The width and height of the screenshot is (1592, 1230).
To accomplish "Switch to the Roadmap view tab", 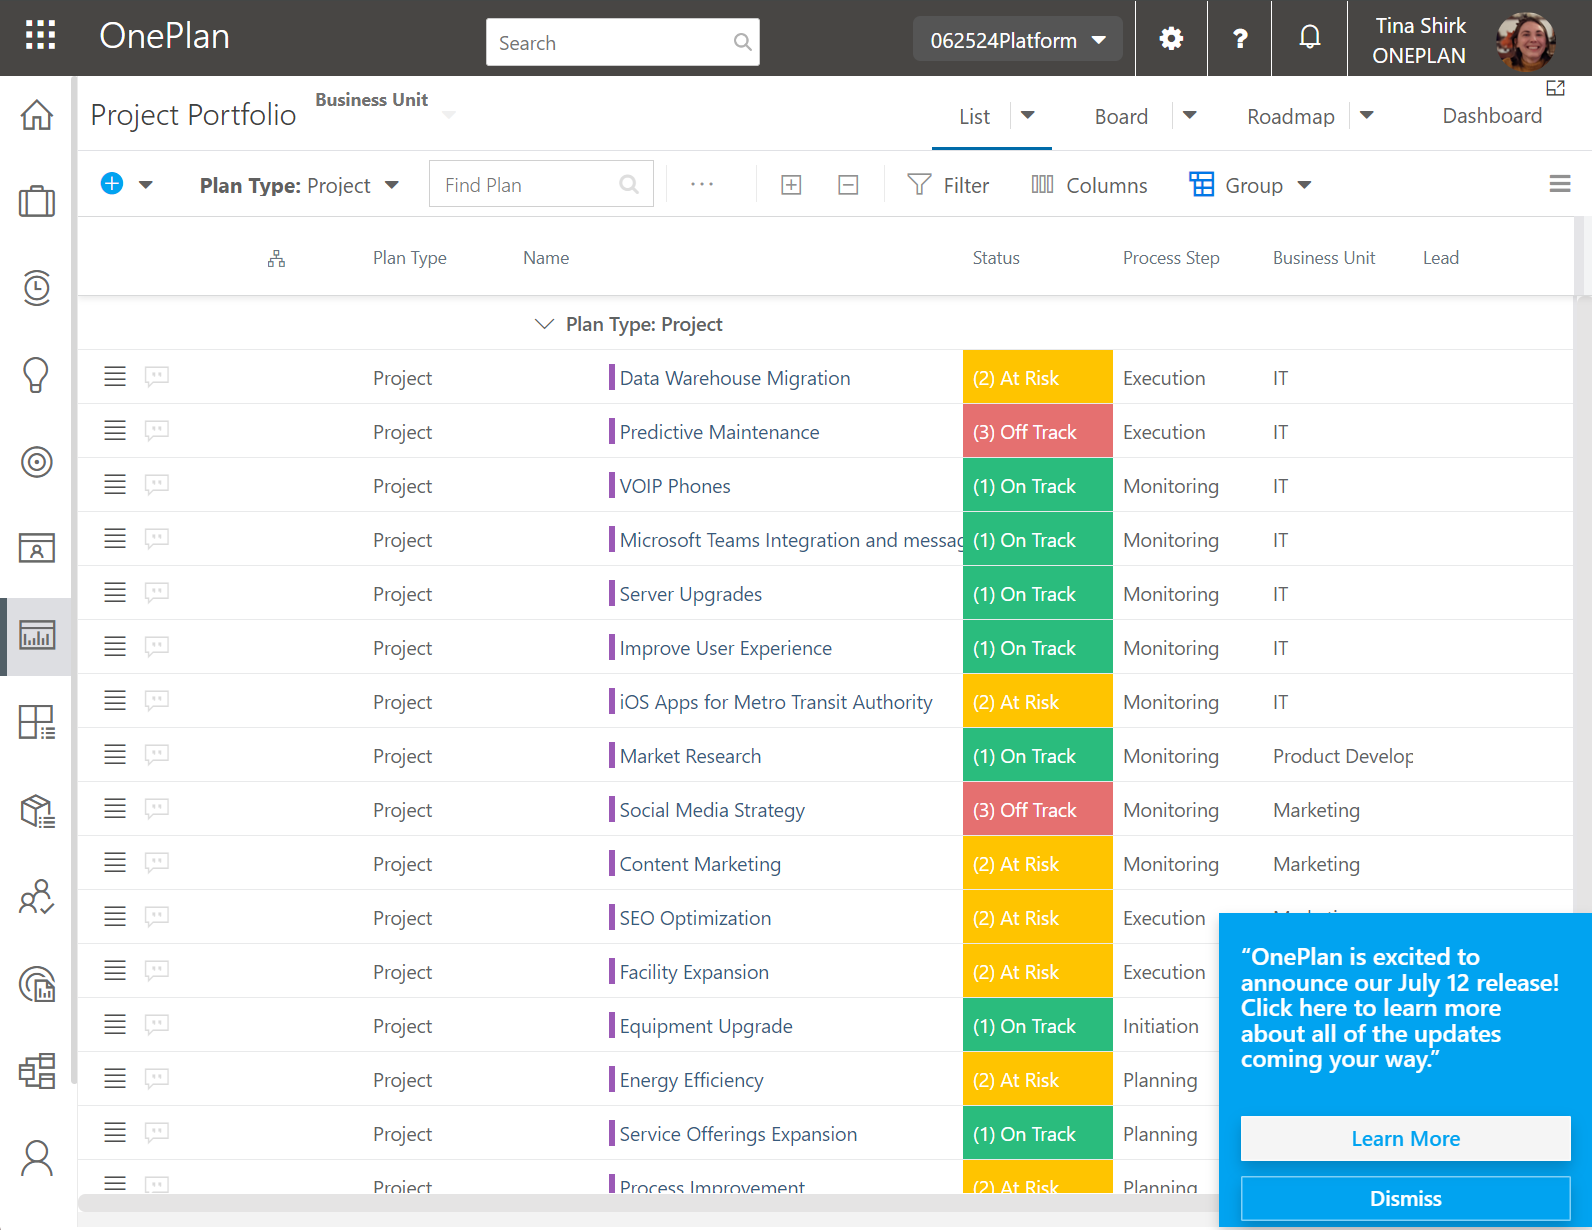I will [1290, 117].
